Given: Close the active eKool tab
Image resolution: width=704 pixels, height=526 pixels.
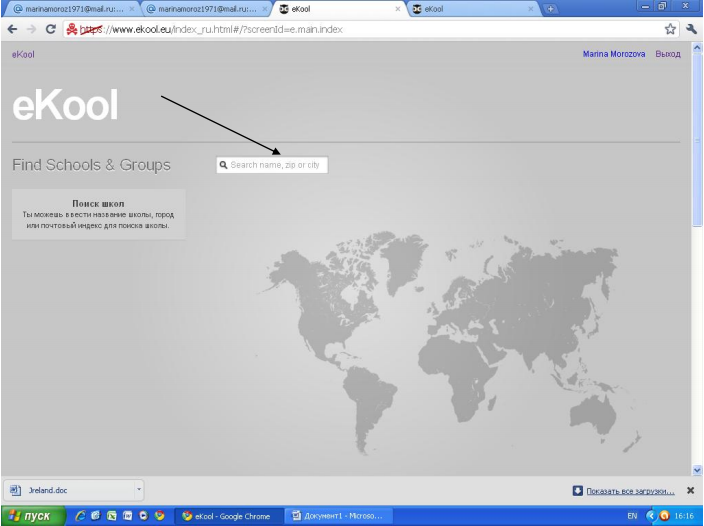Looking at the screenshot, I should tap(398, 9).
